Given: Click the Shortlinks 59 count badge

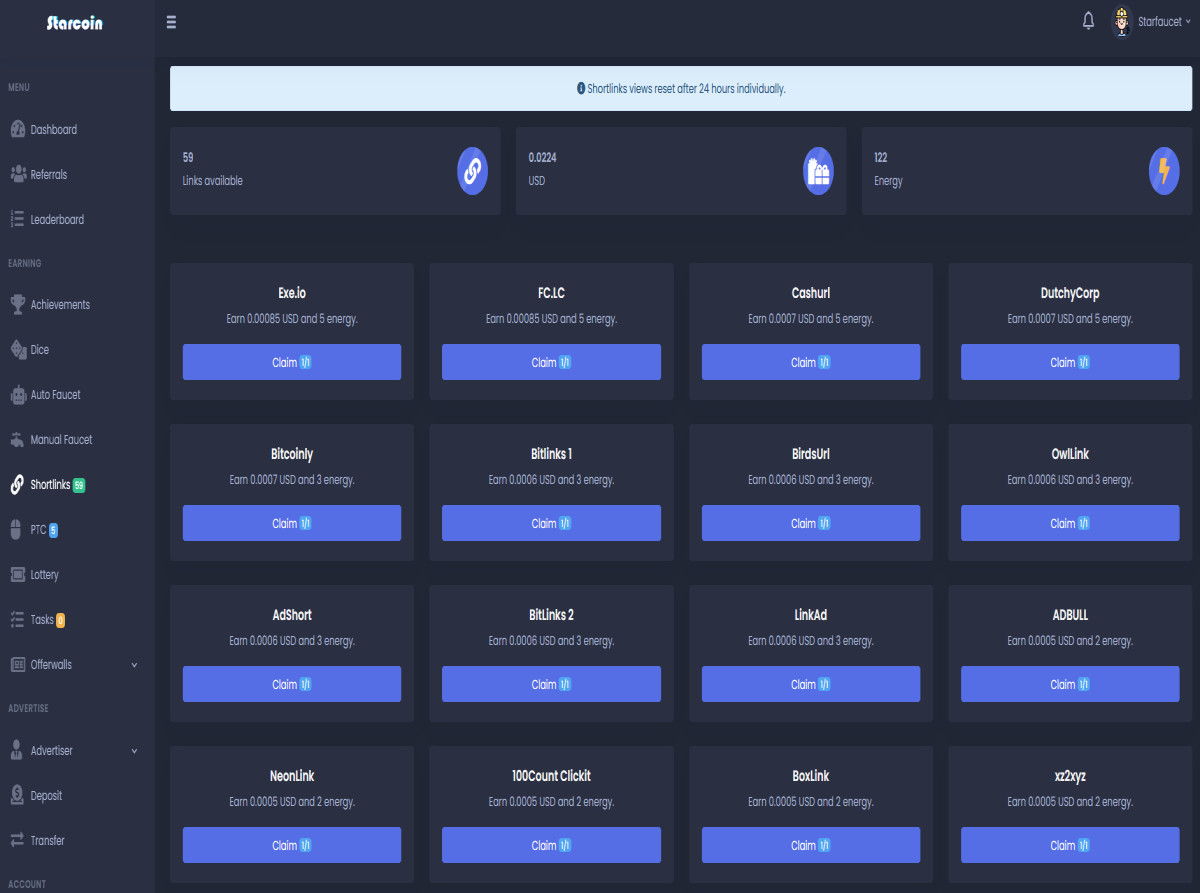Looking at the screenshot, I should point(79,485).
